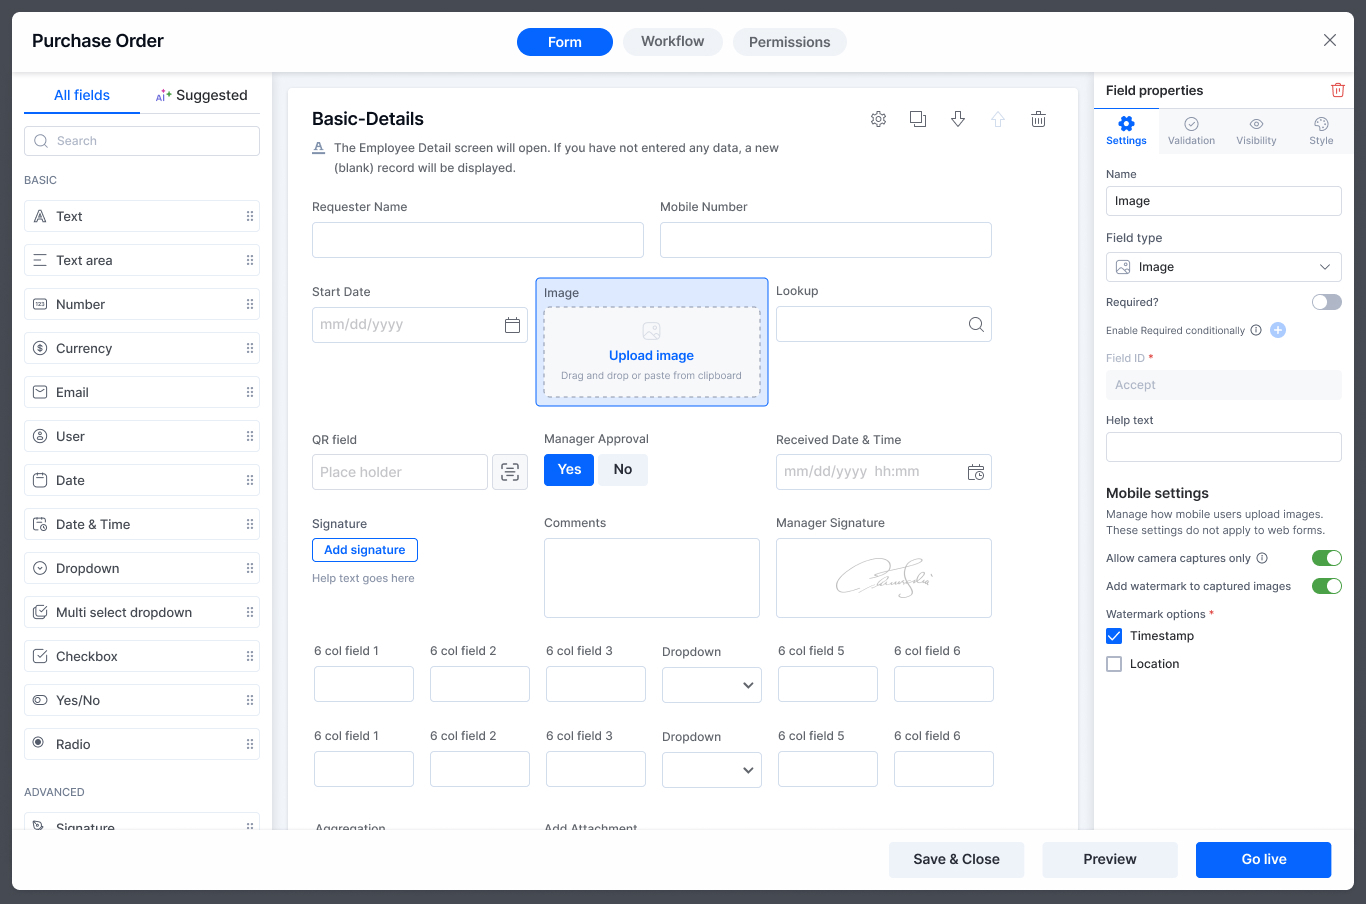This screenshot has height=904, width=1366.
Task: Duplicate the Basic-Details section
Action: [x=917, y=119]
